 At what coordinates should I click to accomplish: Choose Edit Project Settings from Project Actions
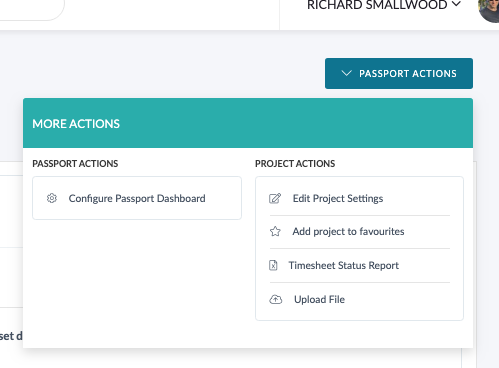(360, 199)
